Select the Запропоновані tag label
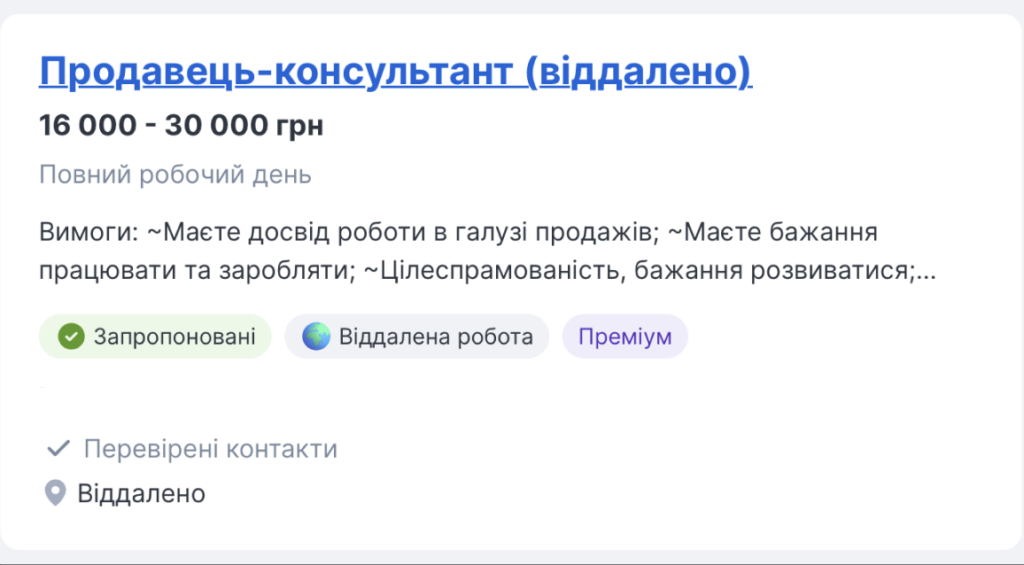1024x565 pixels. [174, 337]
